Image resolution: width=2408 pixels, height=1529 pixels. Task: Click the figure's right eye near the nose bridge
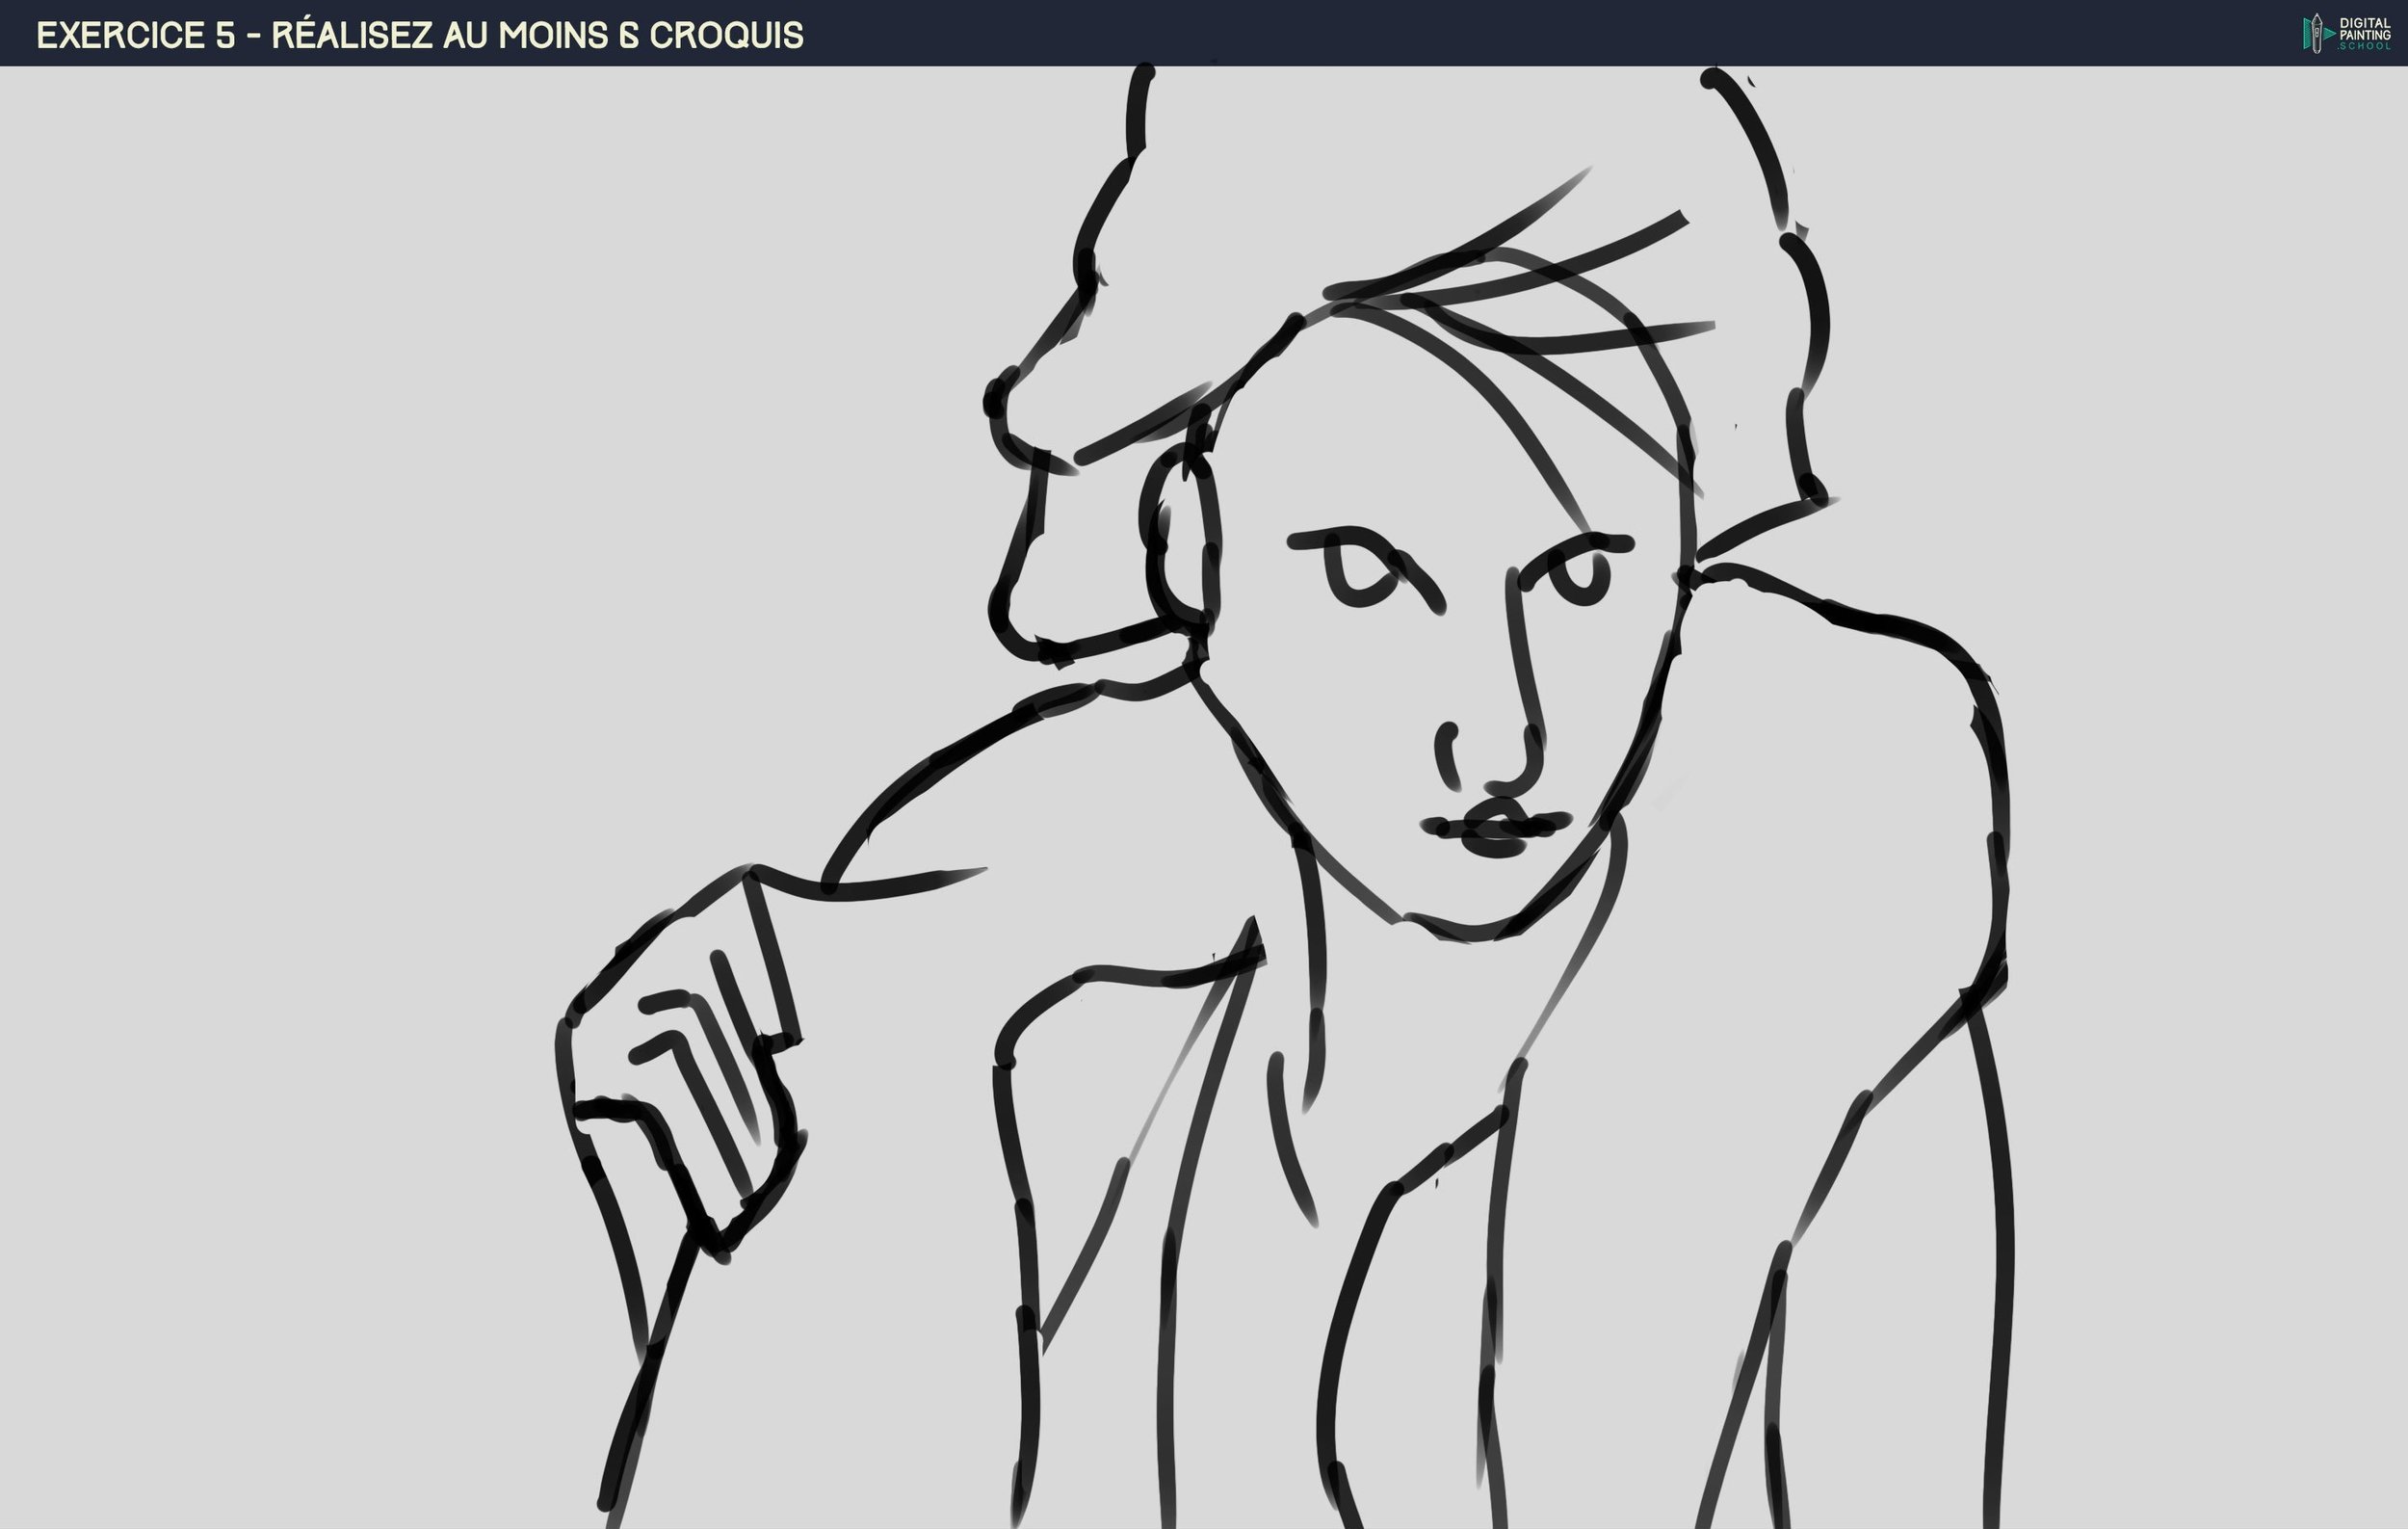[x=1580, y=578]
